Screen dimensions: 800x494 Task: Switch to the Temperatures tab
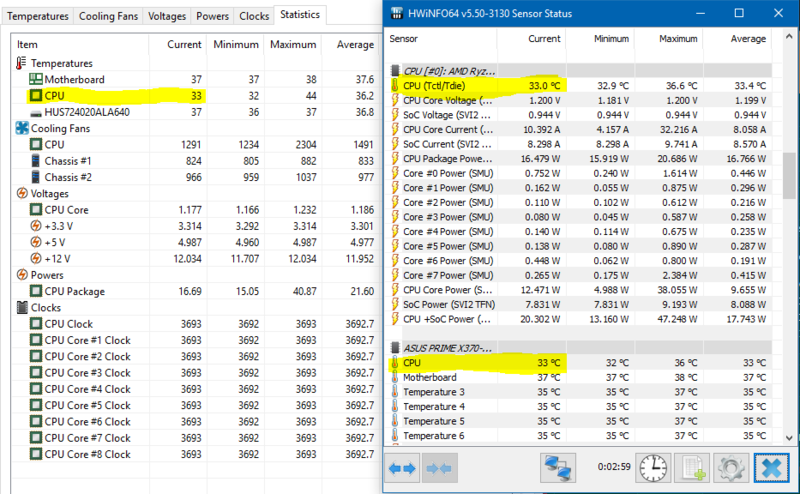(37, 17)
